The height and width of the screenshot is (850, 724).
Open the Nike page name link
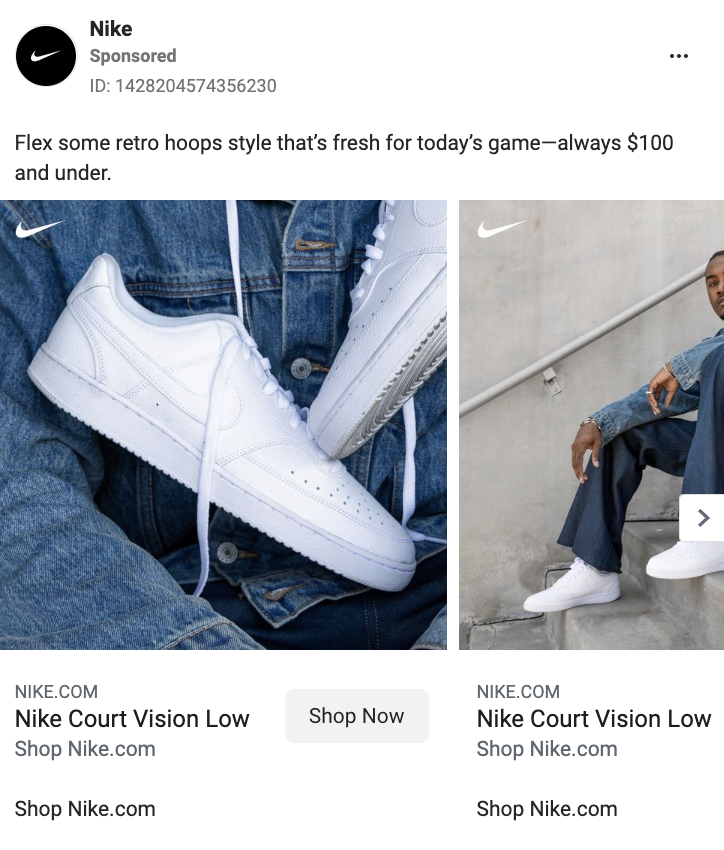tap(111, 29)
